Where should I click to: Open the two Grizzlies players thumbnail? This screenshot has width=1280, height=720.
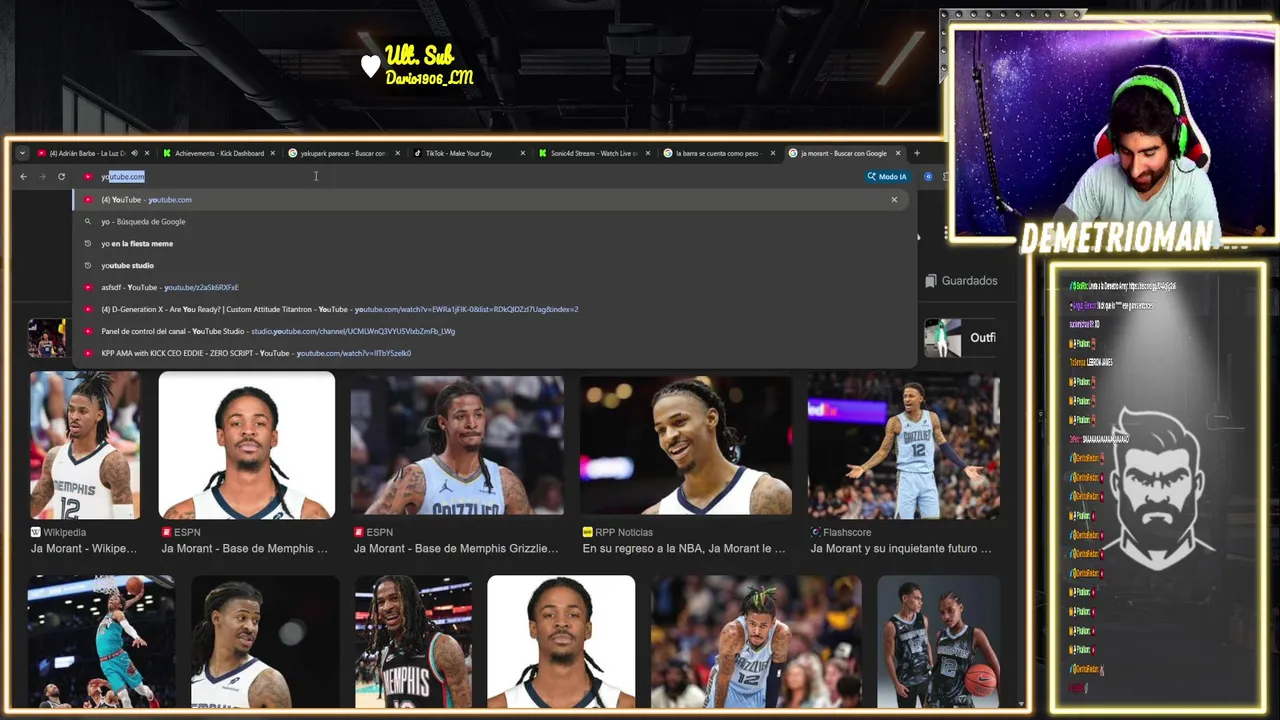click(x=939, y=641)
